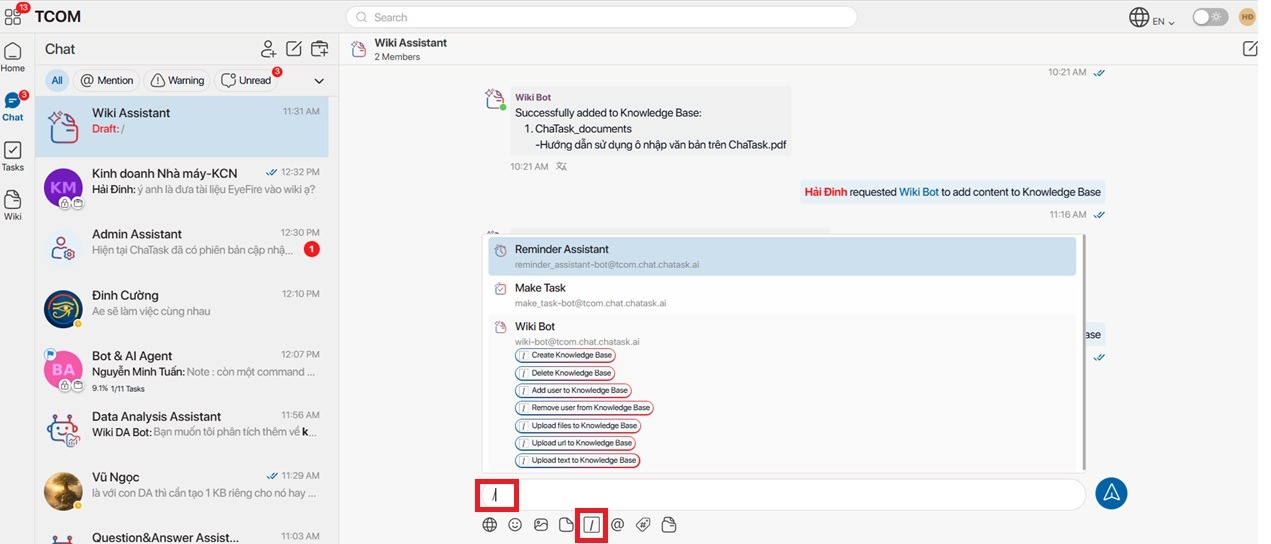The height and width of the screenshot is (544, 1271).
Task: Click the KM avatar of Kinh doanh chat
Action: [x=63, y=187]
